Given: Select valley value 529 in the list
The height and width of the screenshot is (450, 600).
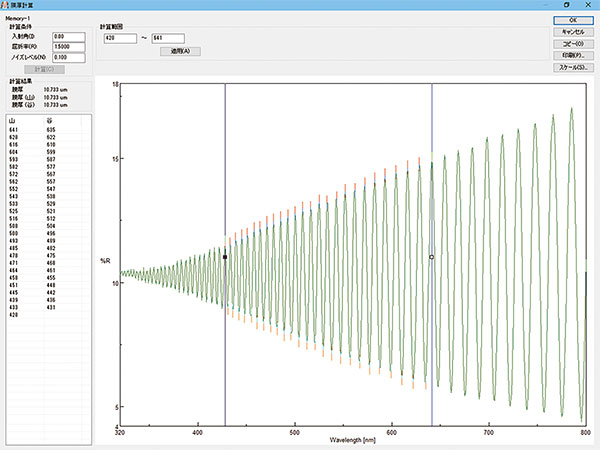Looking at the screenshot, I should (x=51, y=204).
